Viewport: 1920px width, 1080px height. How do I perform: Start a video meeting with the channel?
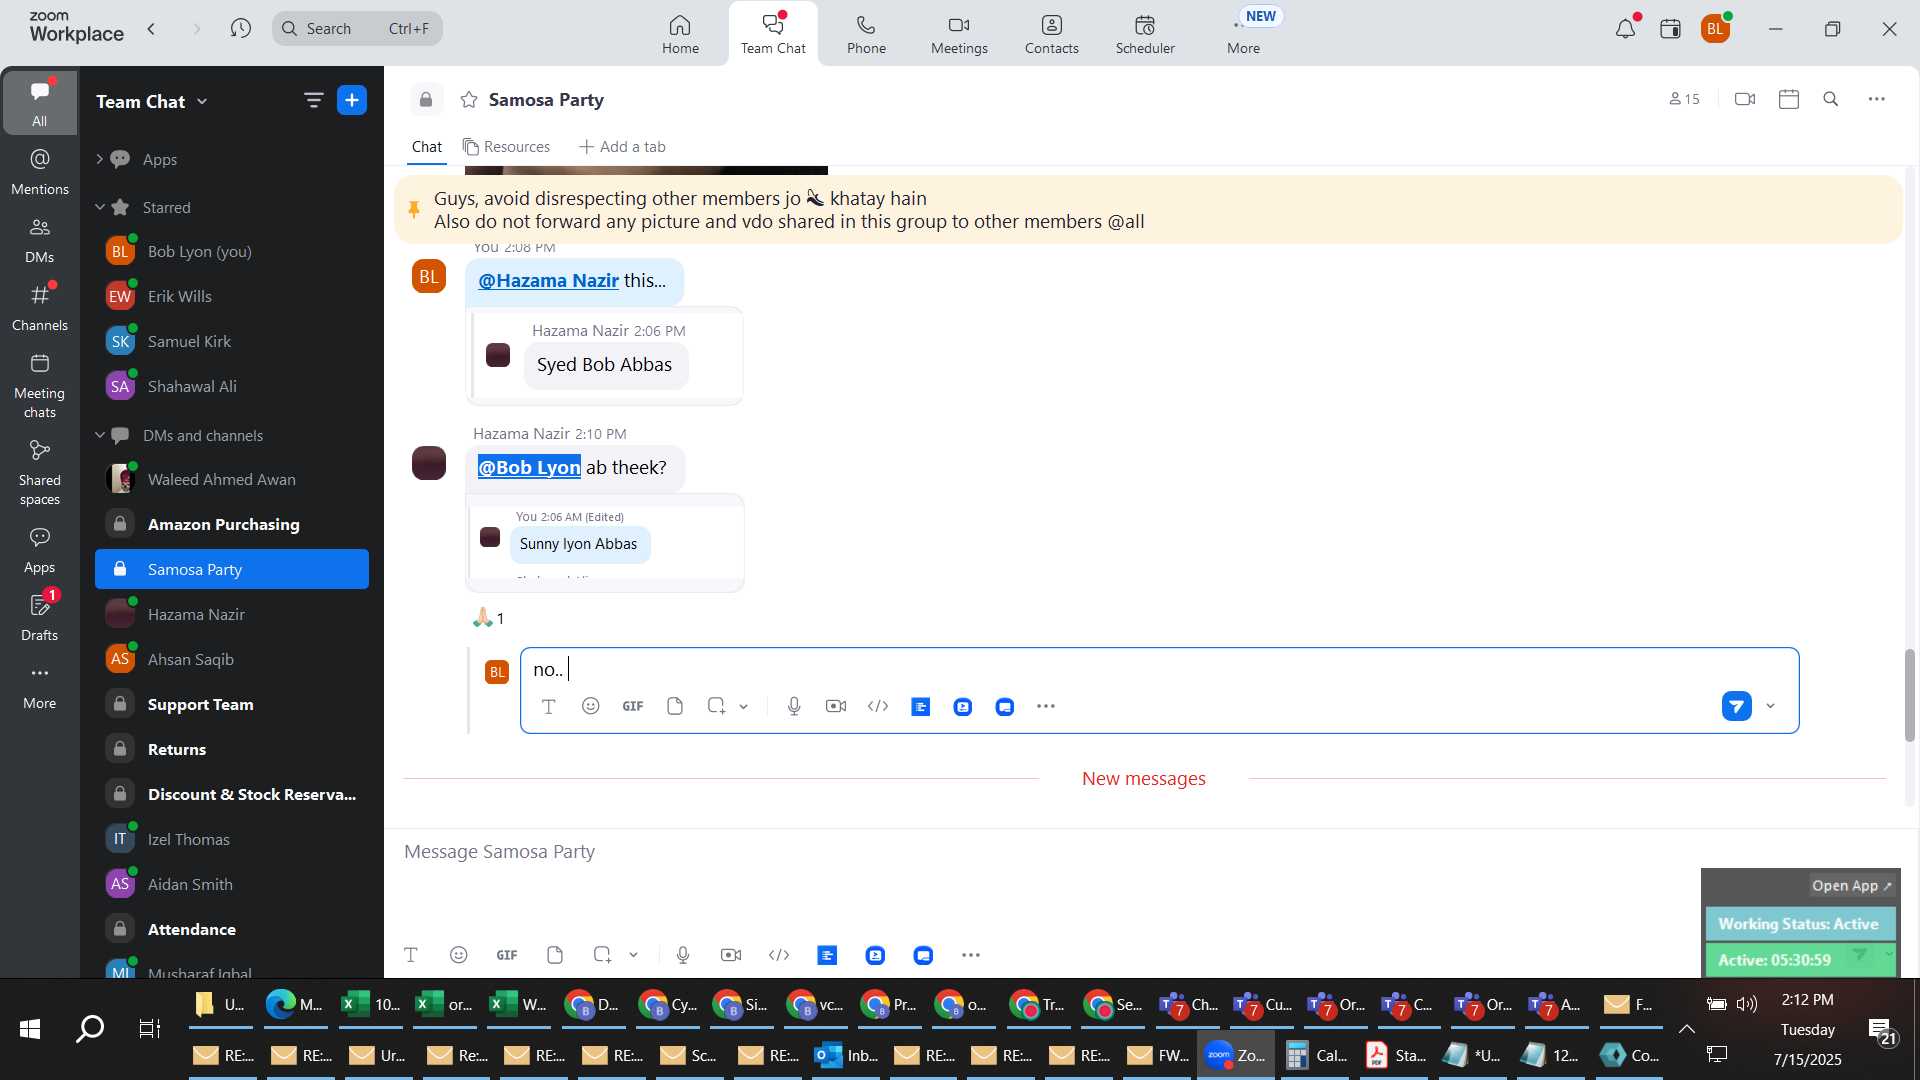1745,99
